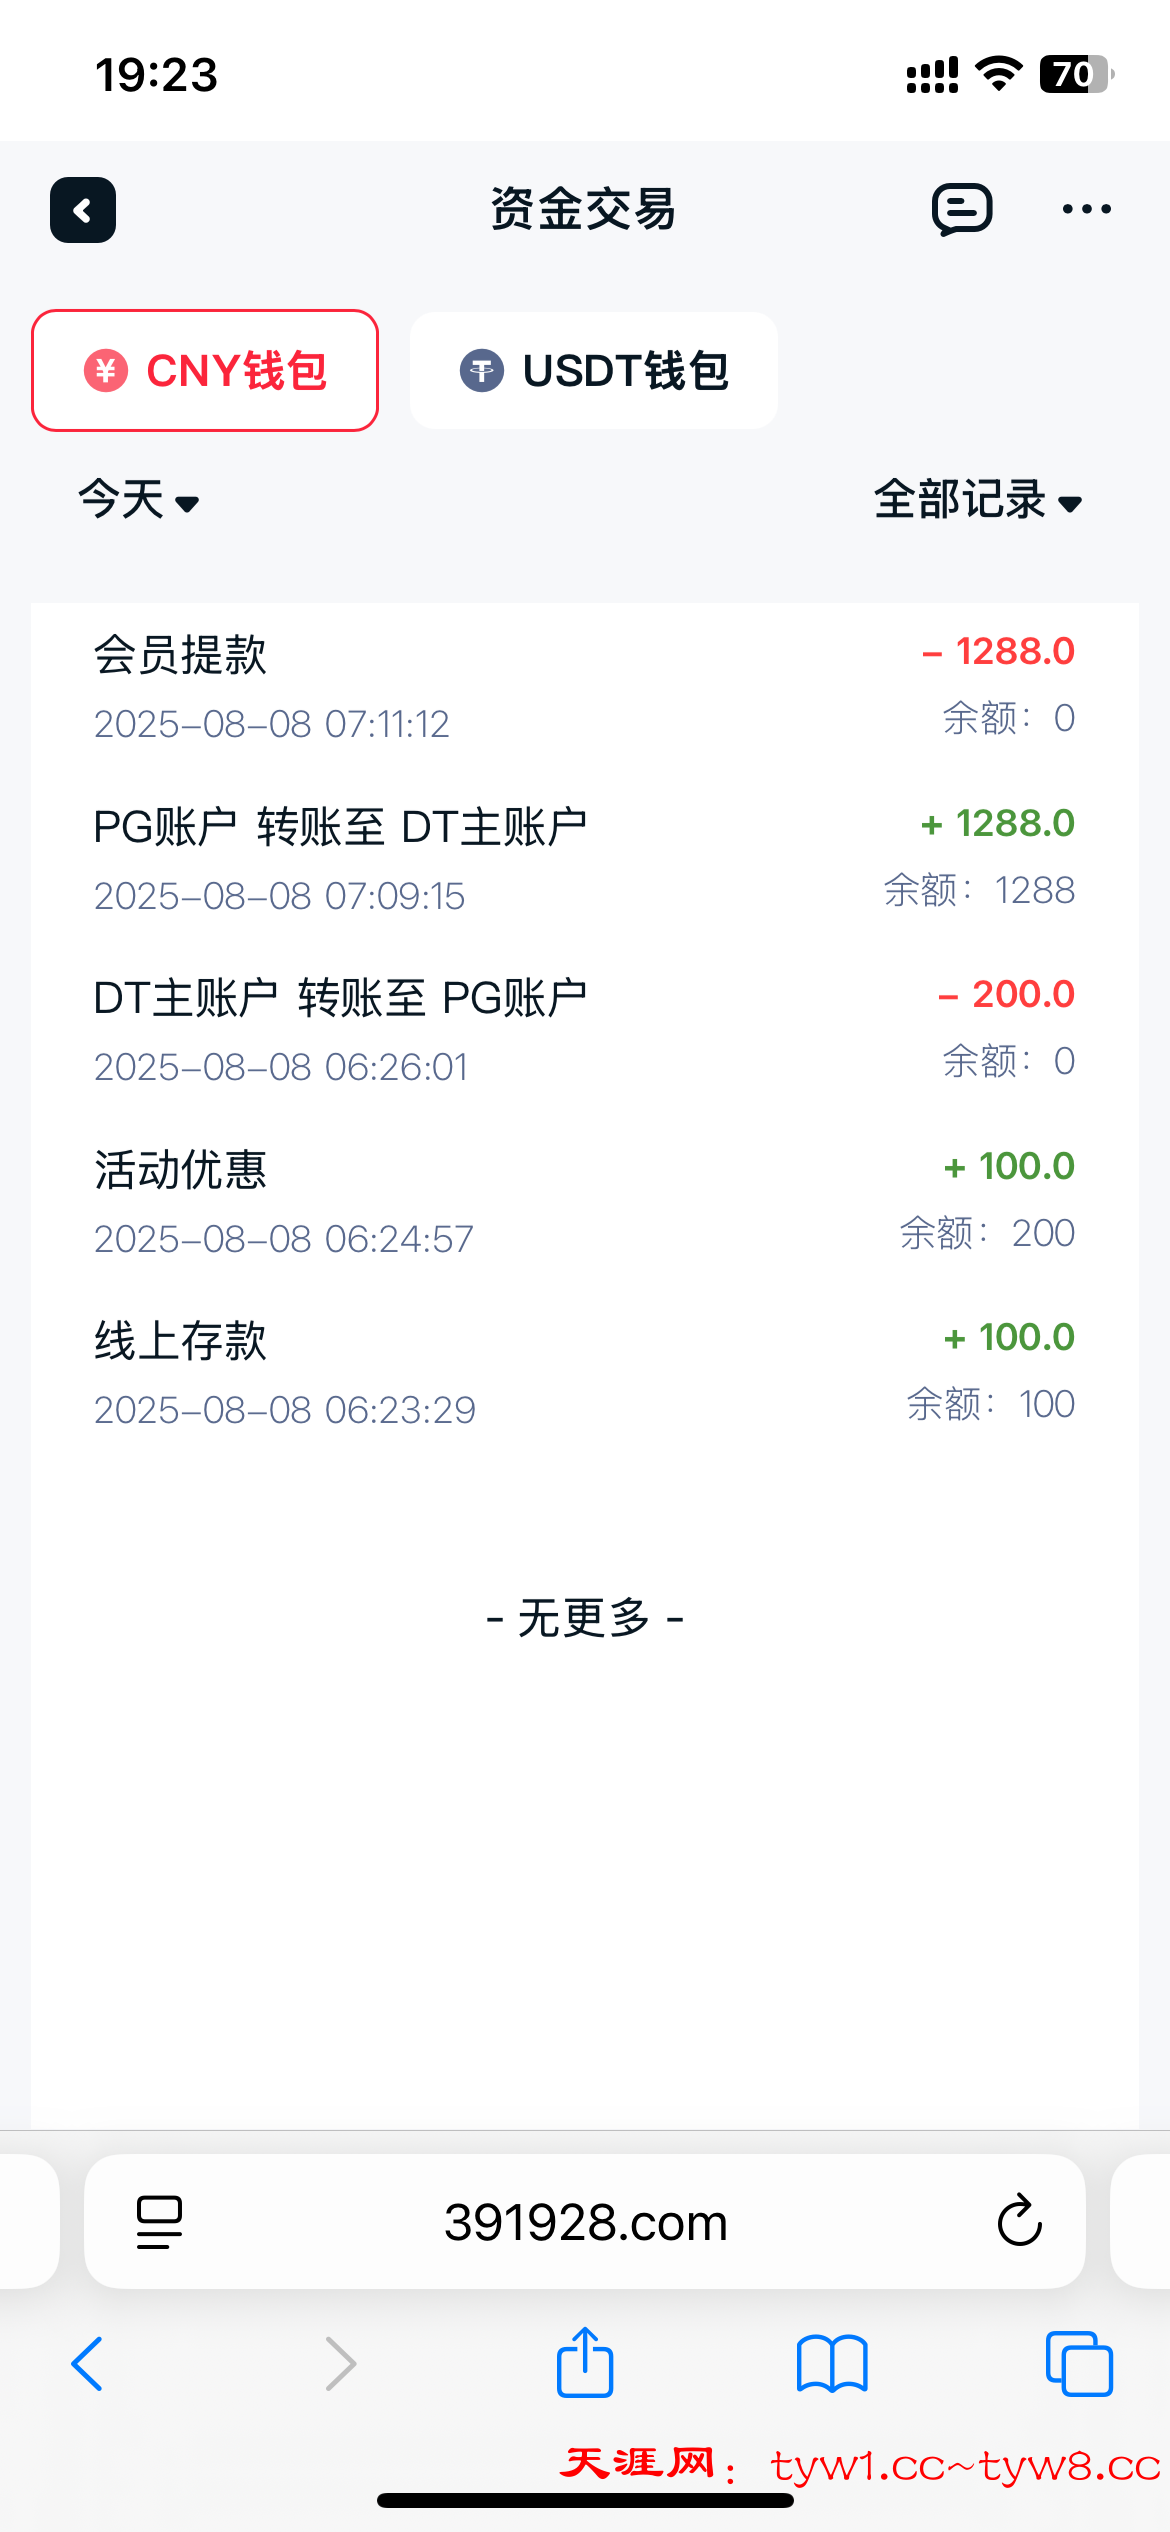1170x2532 pixels.
Task: Tap the Safari share icon
Action: [x=585, y=2363]
